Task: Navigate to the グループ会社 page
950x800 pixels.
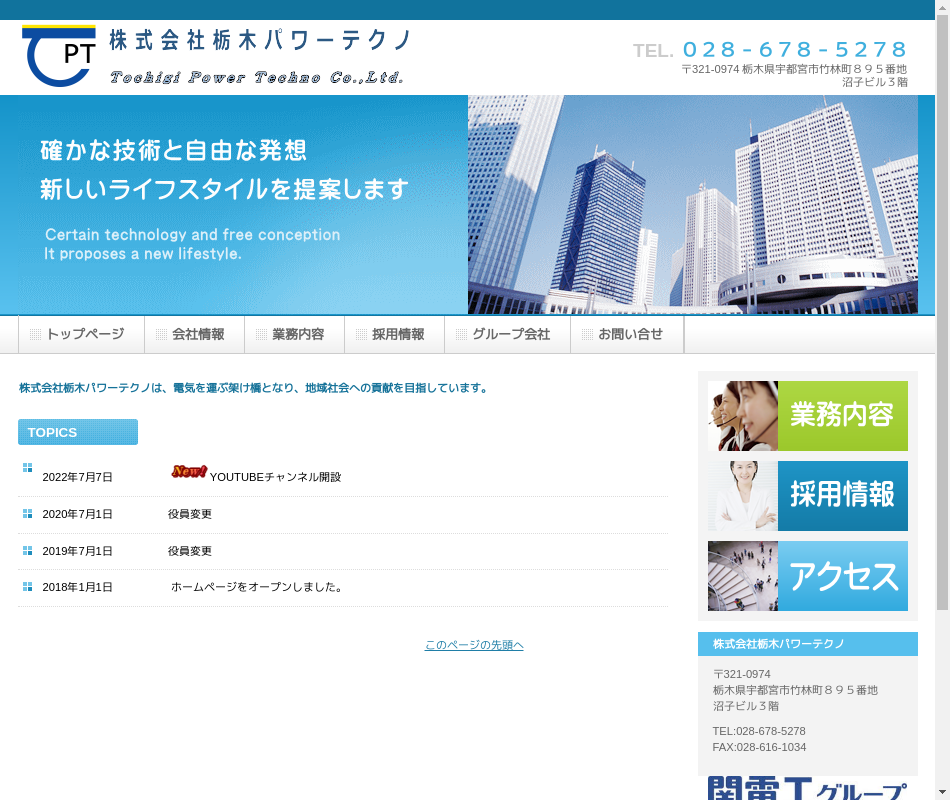Action: point(508,335)
